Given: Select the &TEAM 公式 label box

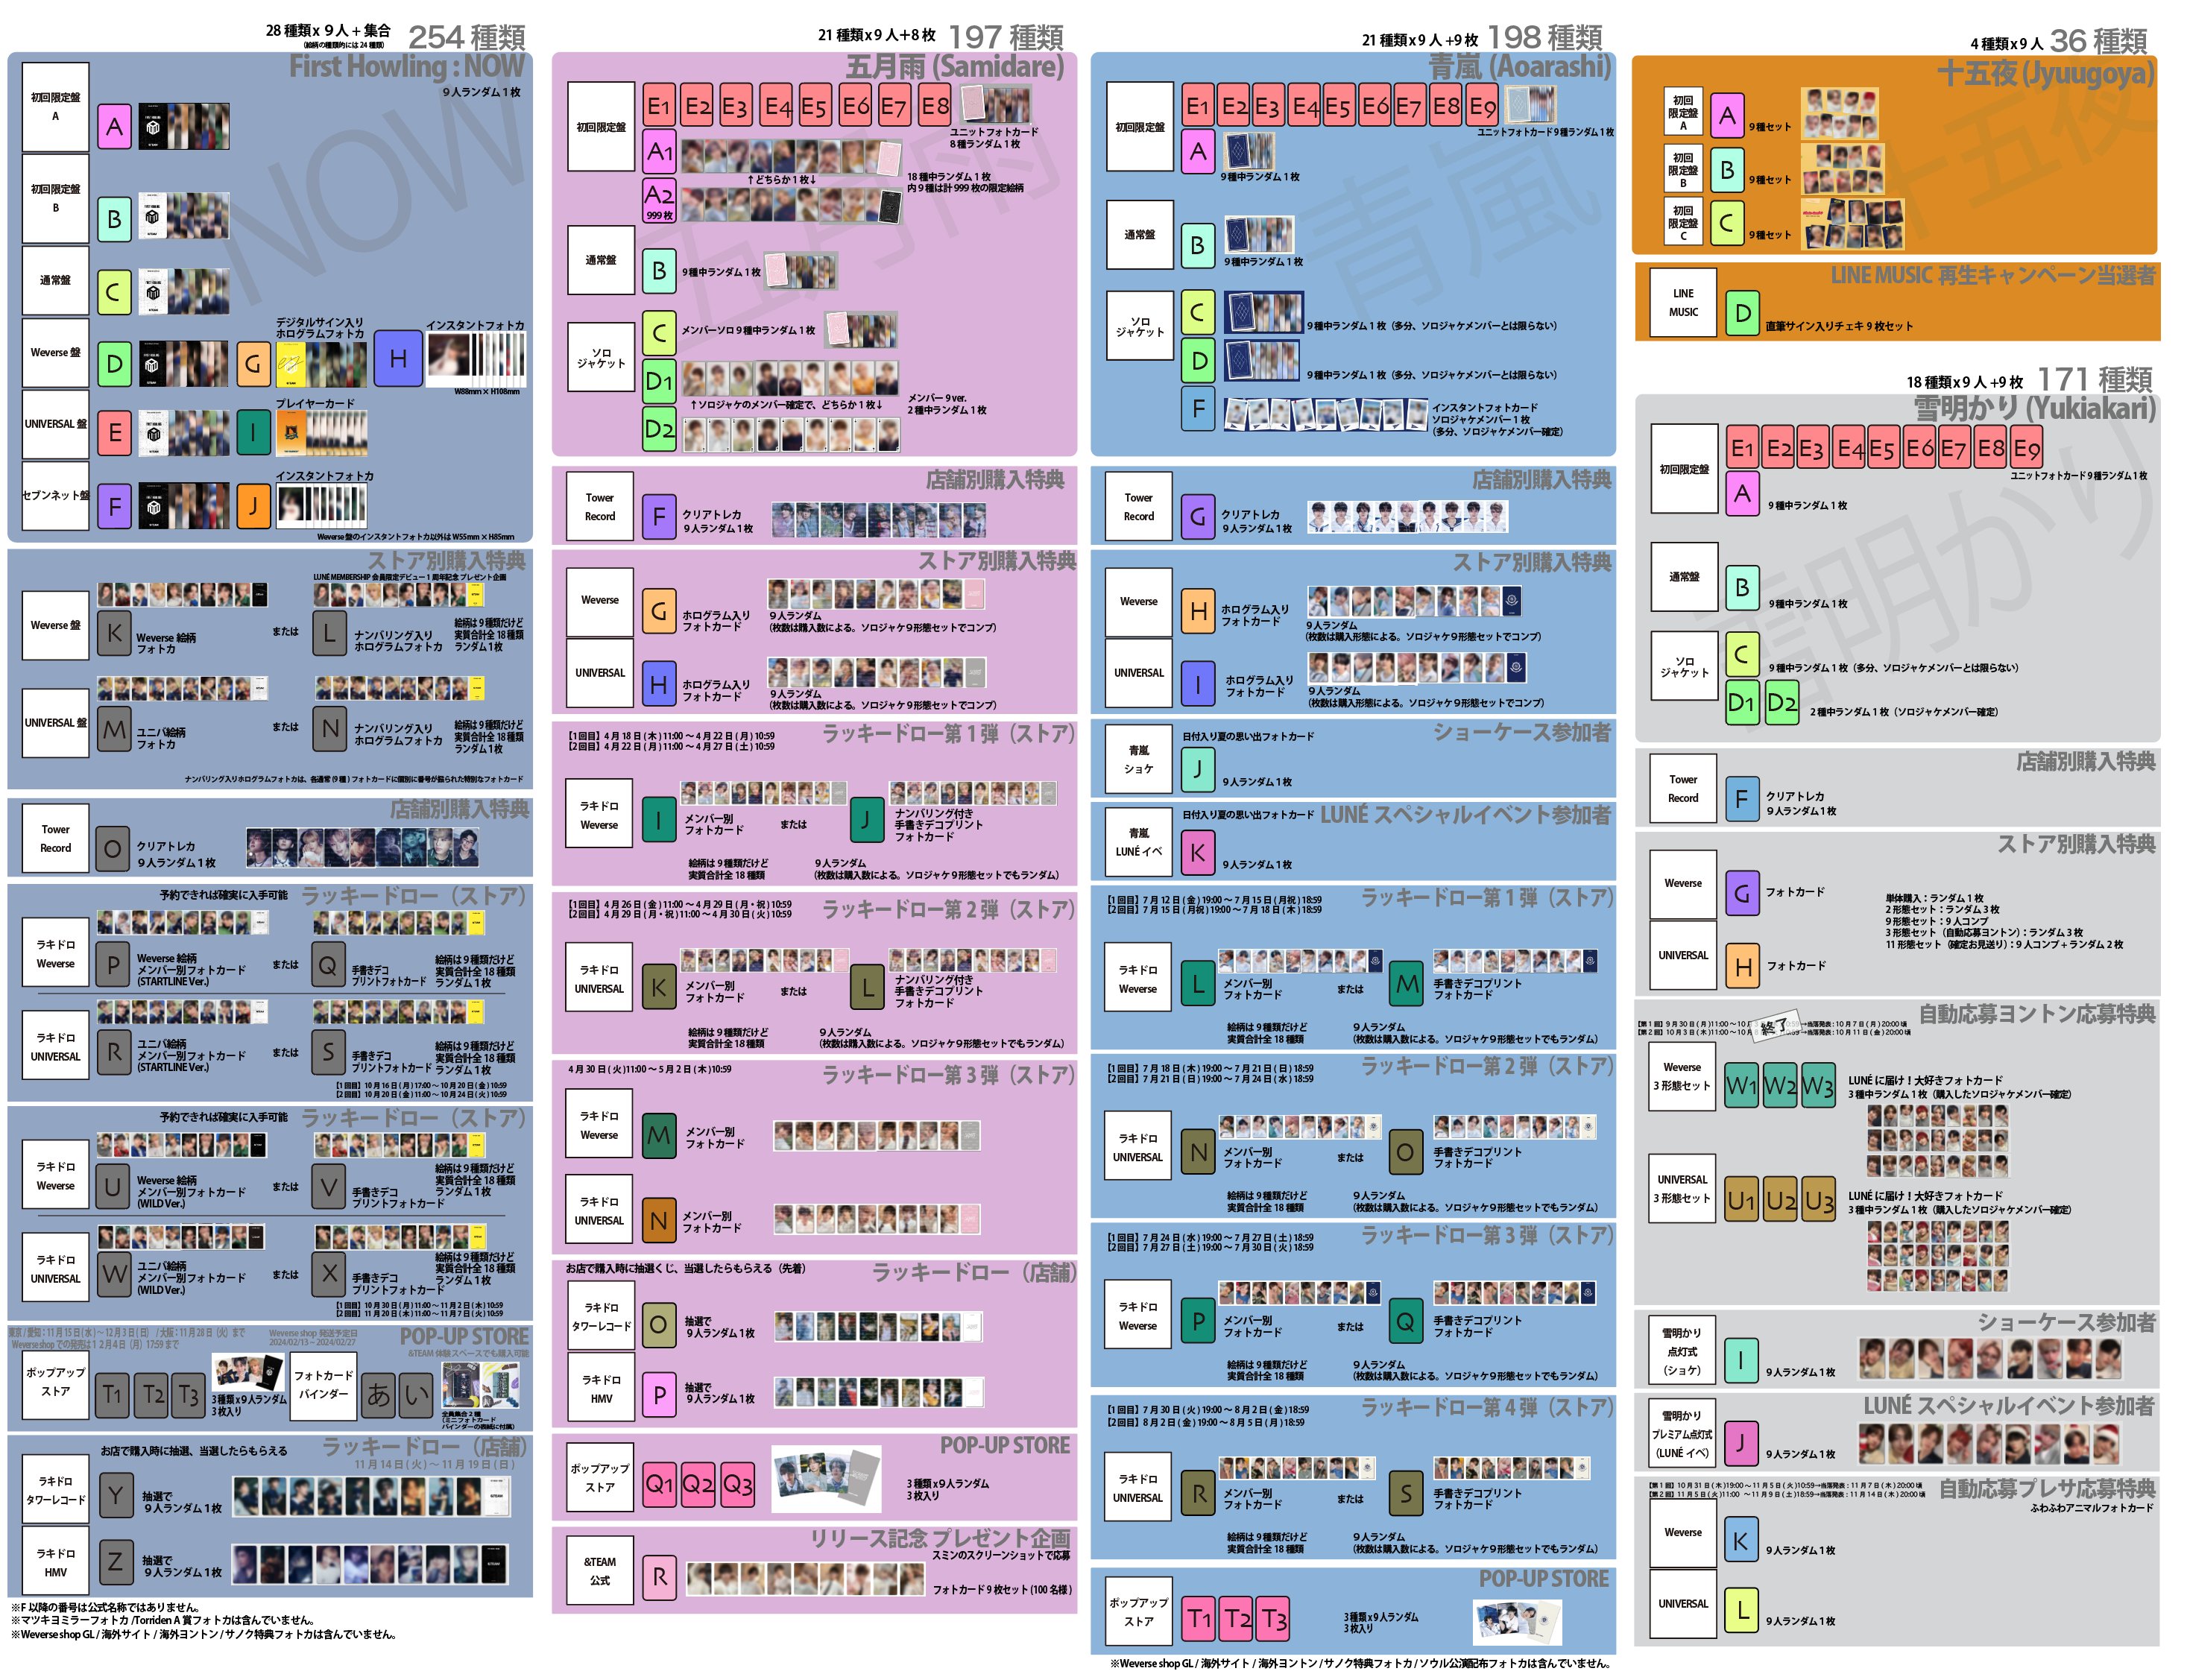Looking at the screenshot, I should pyautogui.click(x=600, y=1571).
